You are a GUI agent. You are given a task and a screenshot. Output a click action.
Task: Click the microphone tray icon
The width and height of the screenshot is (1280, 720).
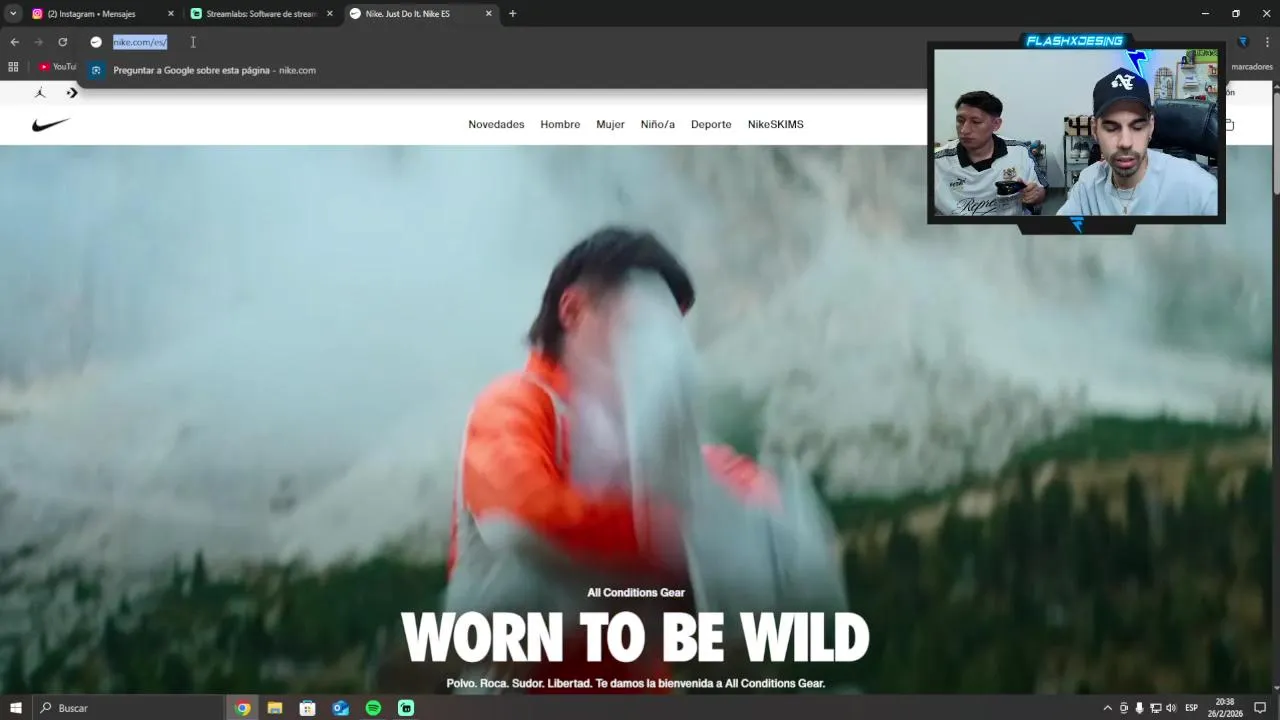(1139, 708)
